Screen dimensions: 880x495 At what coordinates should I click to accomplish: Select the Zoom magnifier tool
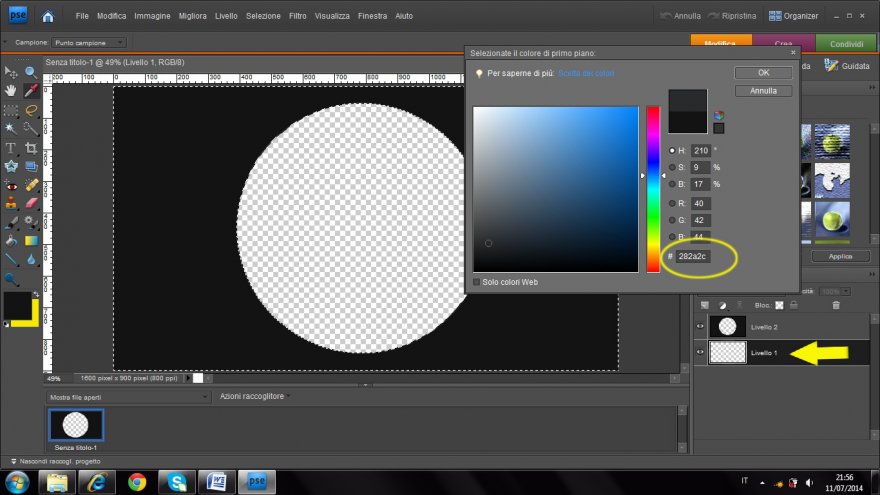pos(31,72)
